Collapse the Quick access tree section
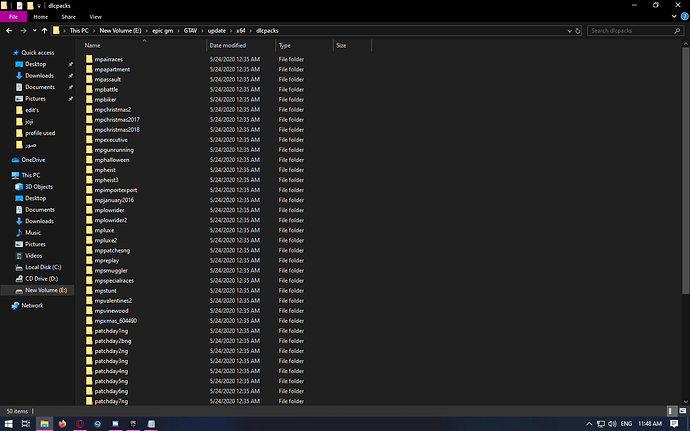Image resolution: width=690 pixels, height=431 pixels. pos(6,52)
